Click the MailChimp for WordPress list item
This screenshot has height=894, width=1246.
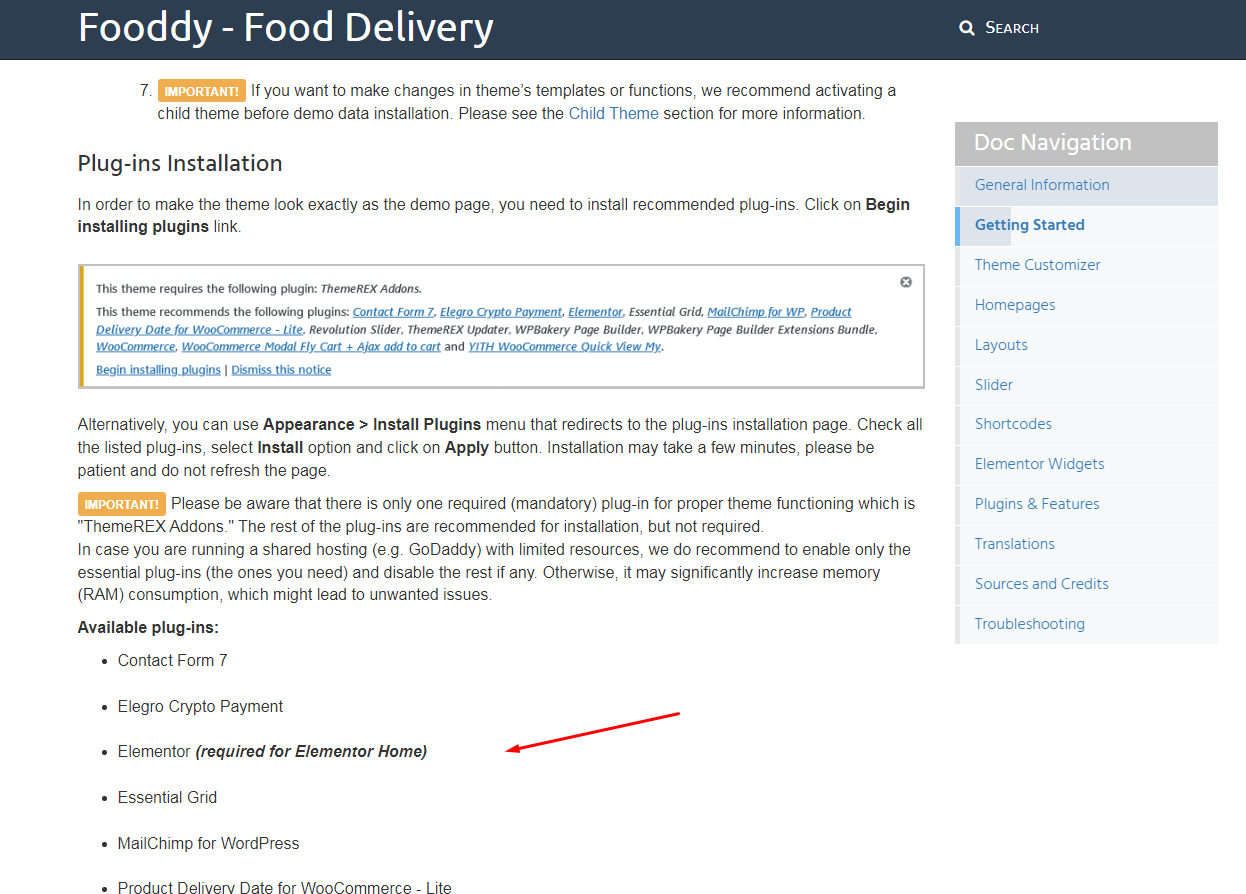tap(208, 843)
